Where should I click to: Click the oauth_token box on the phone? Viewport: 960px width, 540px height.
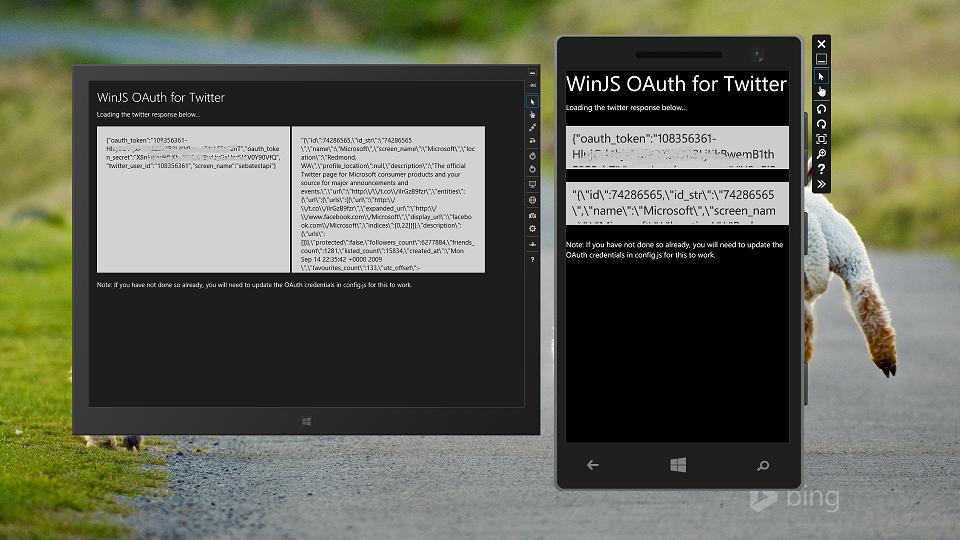coord(677,147)
